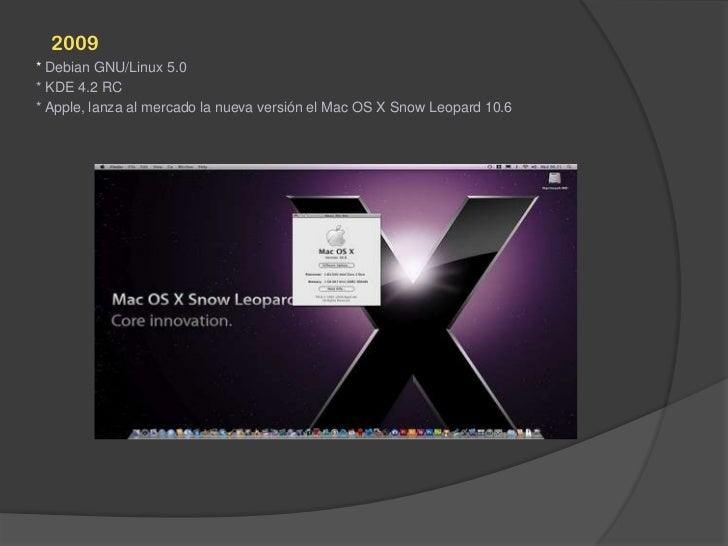Open the Edit menu
This screenshot has height=546, width=728.
click(x=143, y=167)
